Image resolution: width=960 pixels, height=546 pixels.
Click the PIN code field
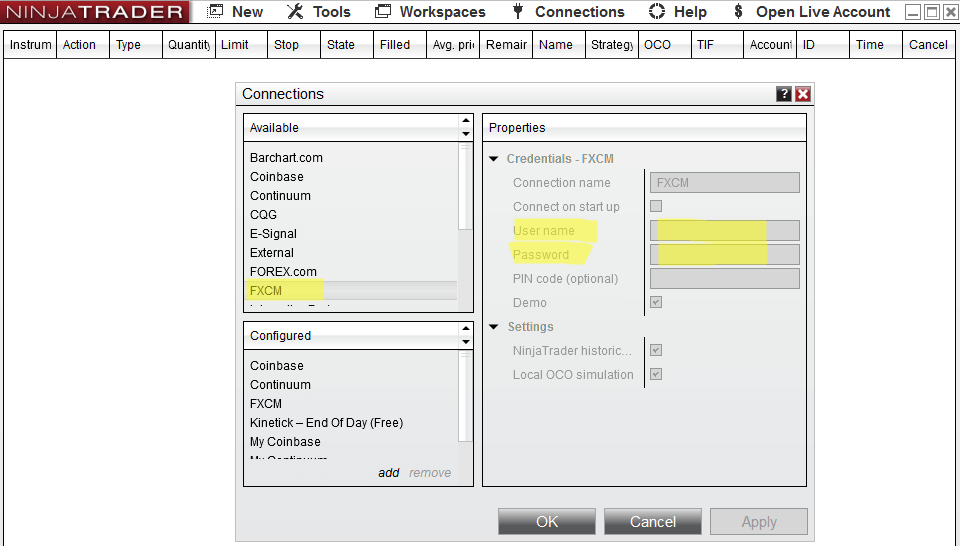click(x=724, y=279)
